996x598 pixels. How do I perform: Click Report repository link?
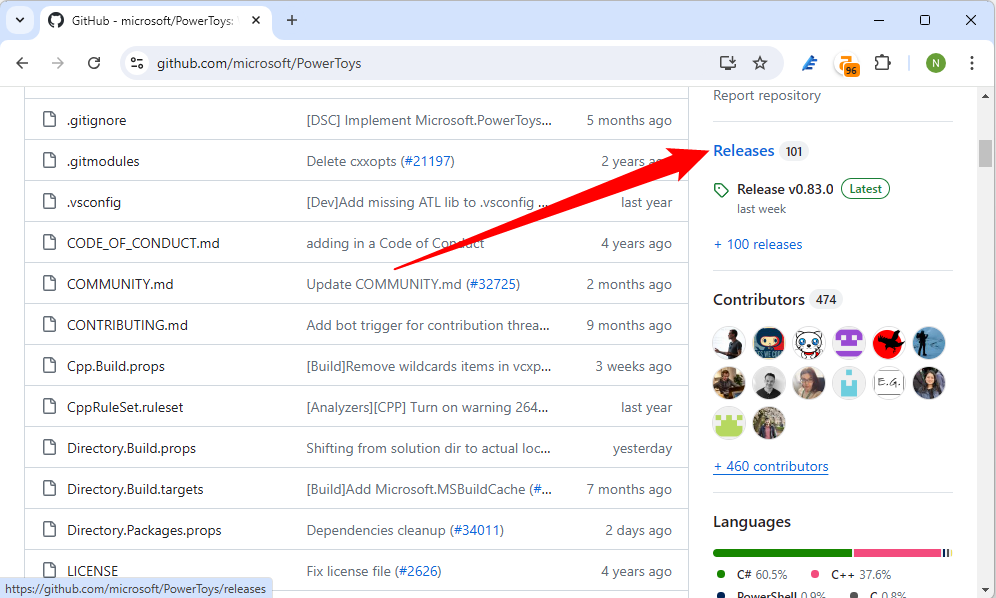pyautogui.click(x=767, y=95)
